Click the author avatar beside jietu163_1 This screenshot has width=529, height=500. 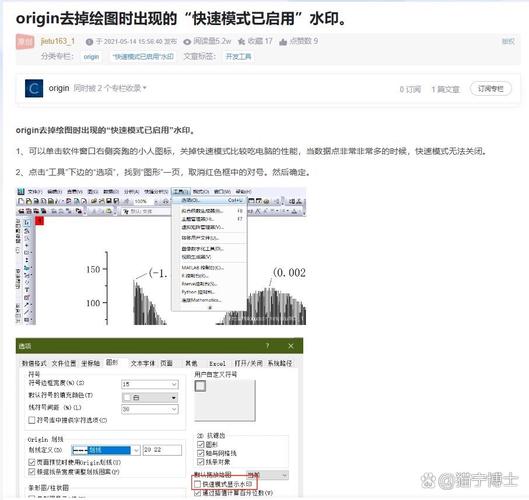(x=25, y=42)
